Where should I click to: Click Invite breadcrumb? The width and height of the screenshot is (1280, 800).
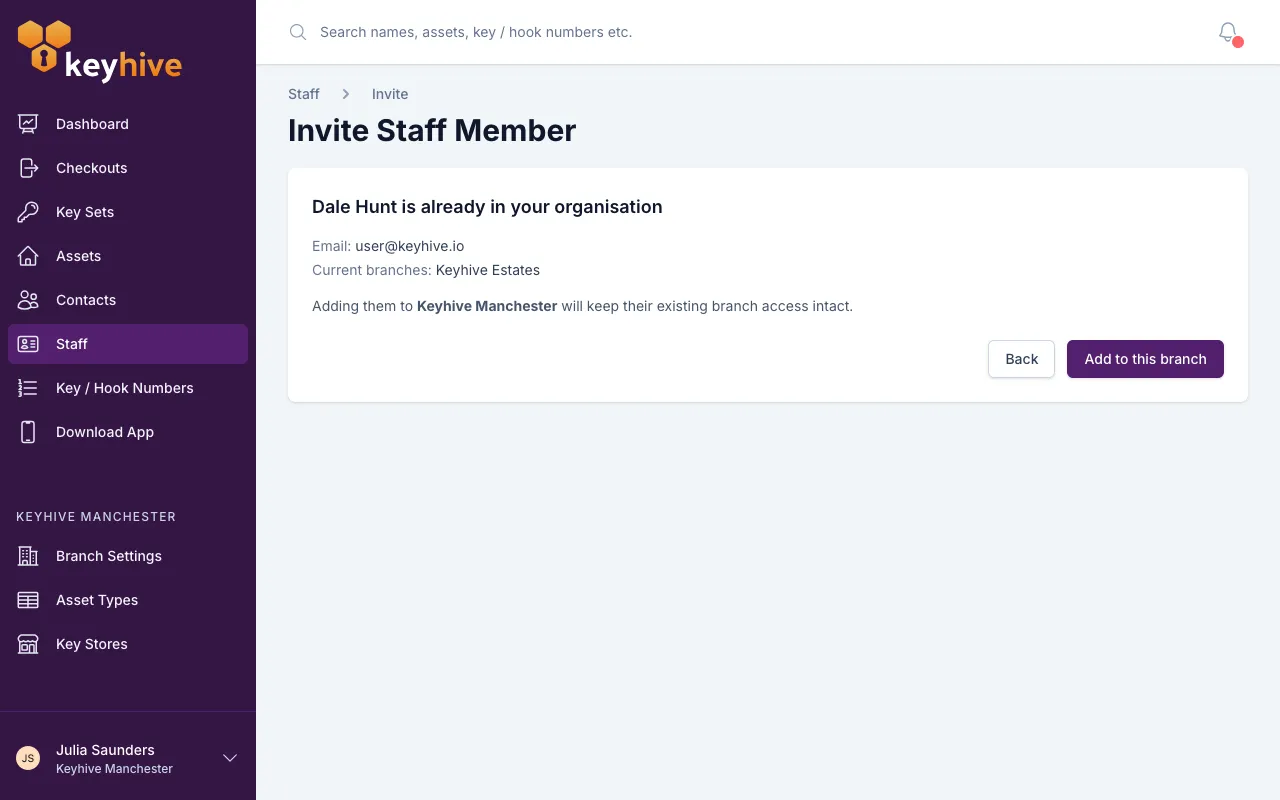tap(390, 94)
